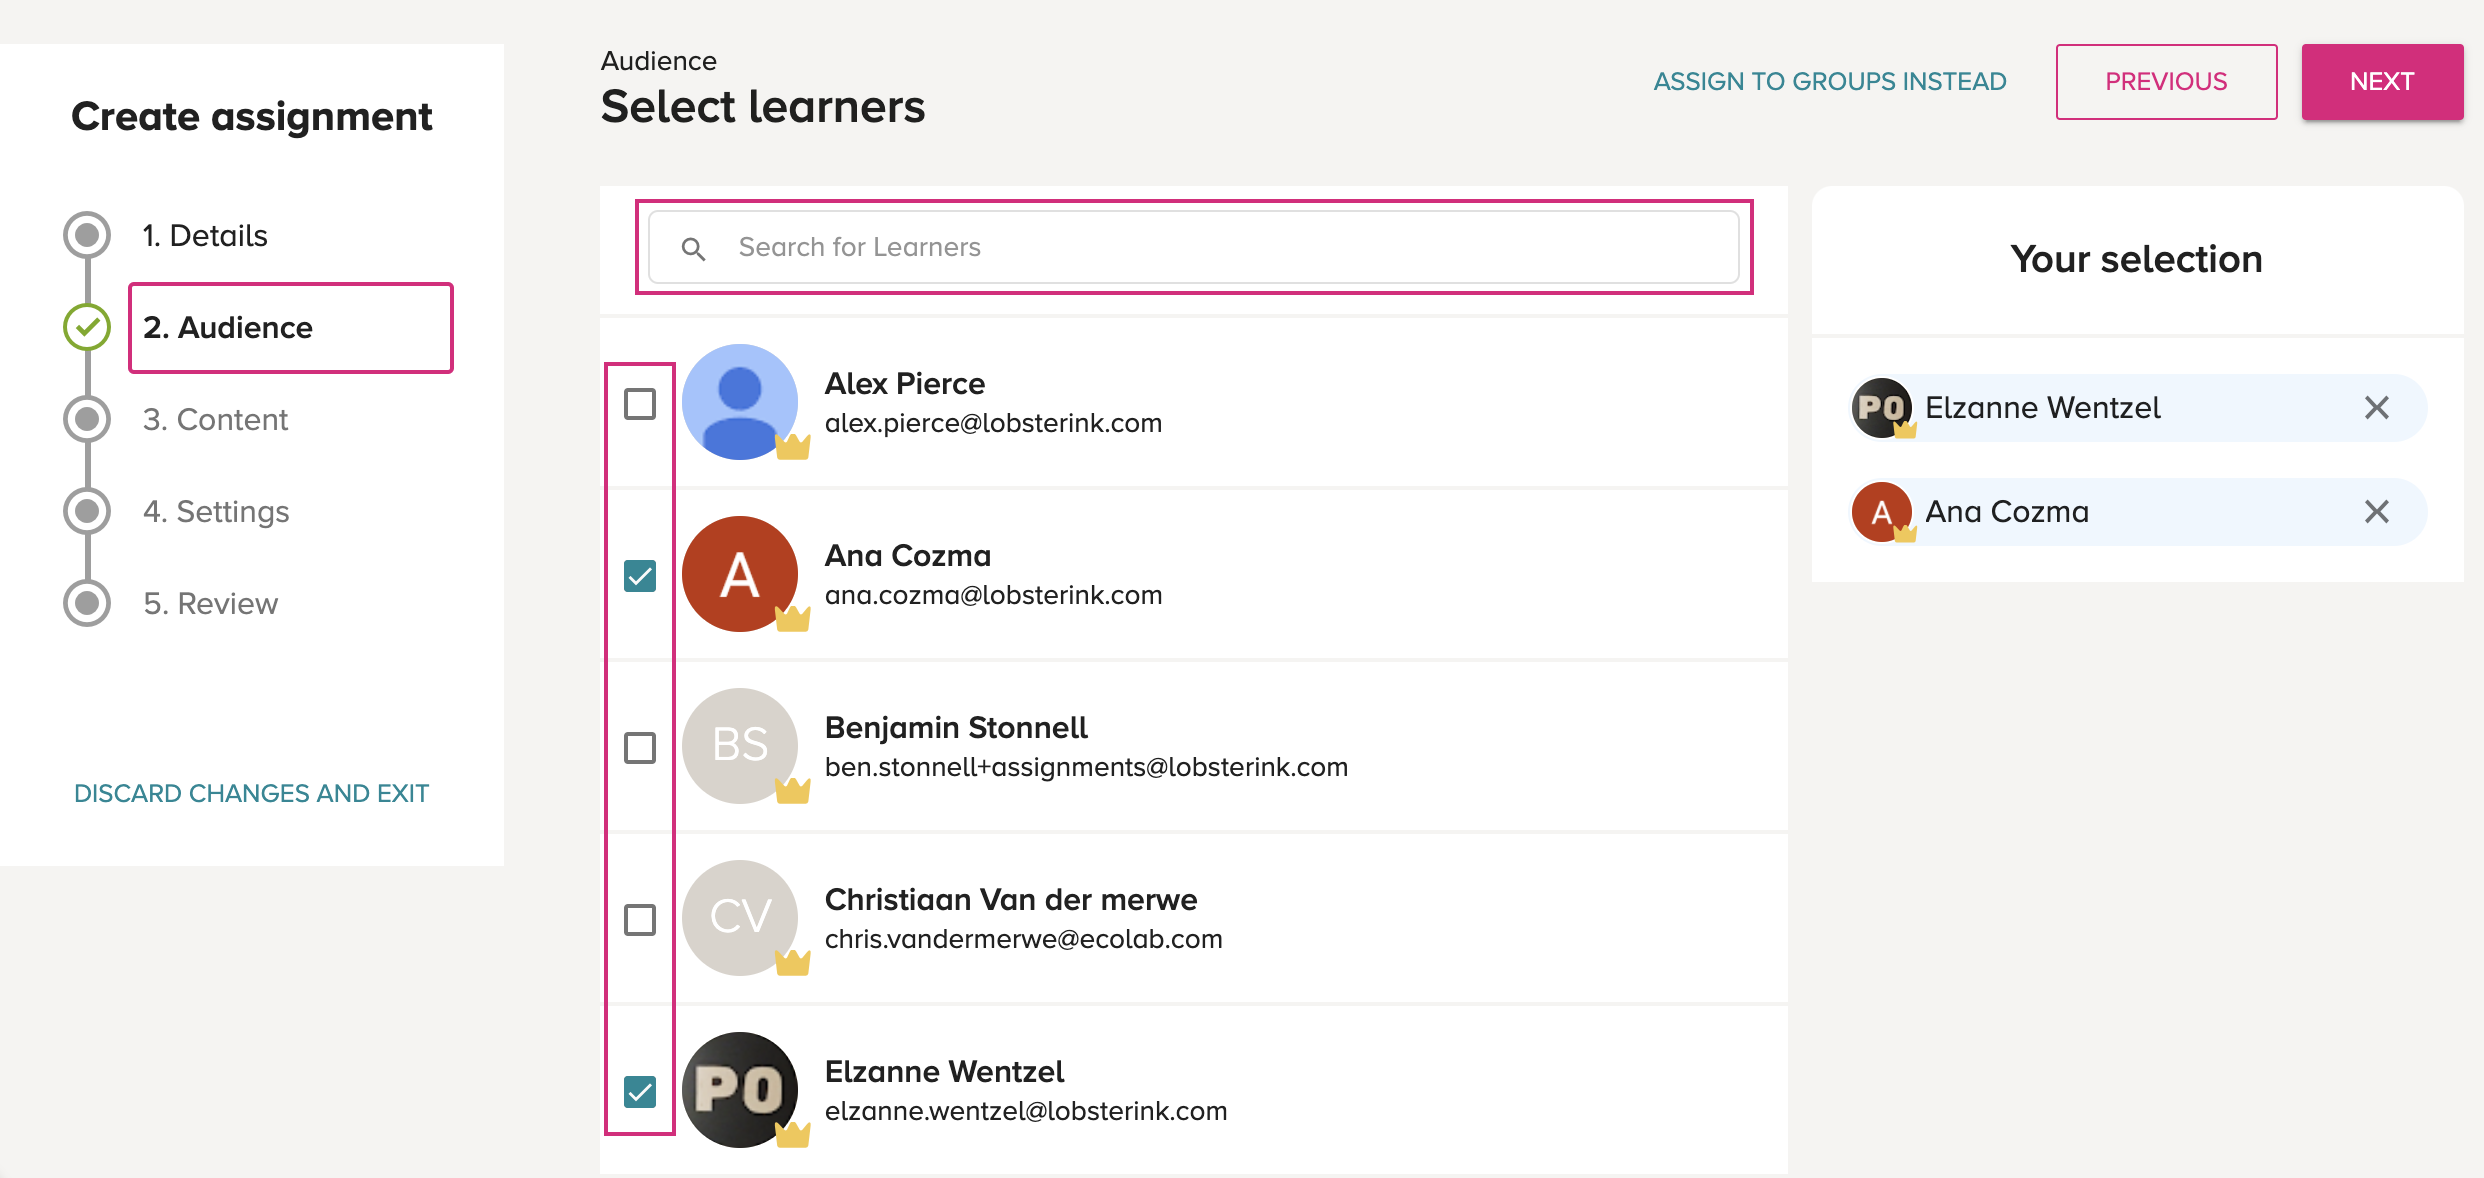2484x1178 pixels.
Task: Tick the Christiaan Van der merwe checkbox
Action: 640,920
